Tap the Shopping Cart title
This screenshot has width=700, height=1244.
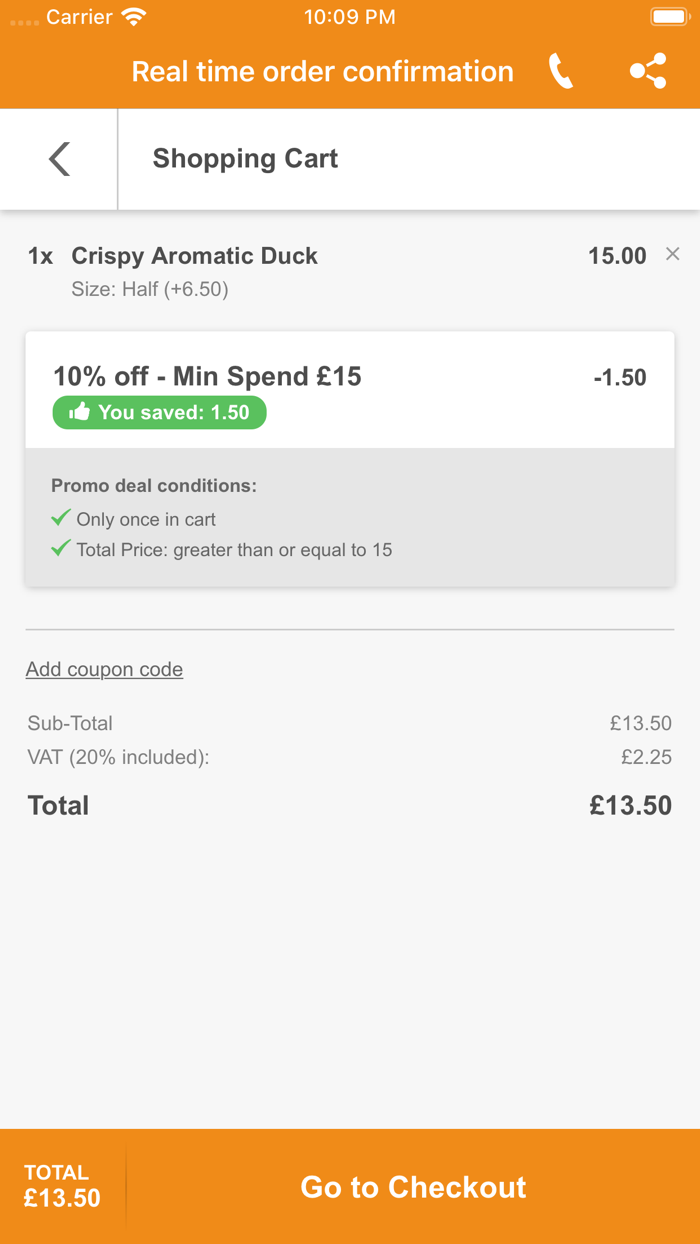(245, 159)
